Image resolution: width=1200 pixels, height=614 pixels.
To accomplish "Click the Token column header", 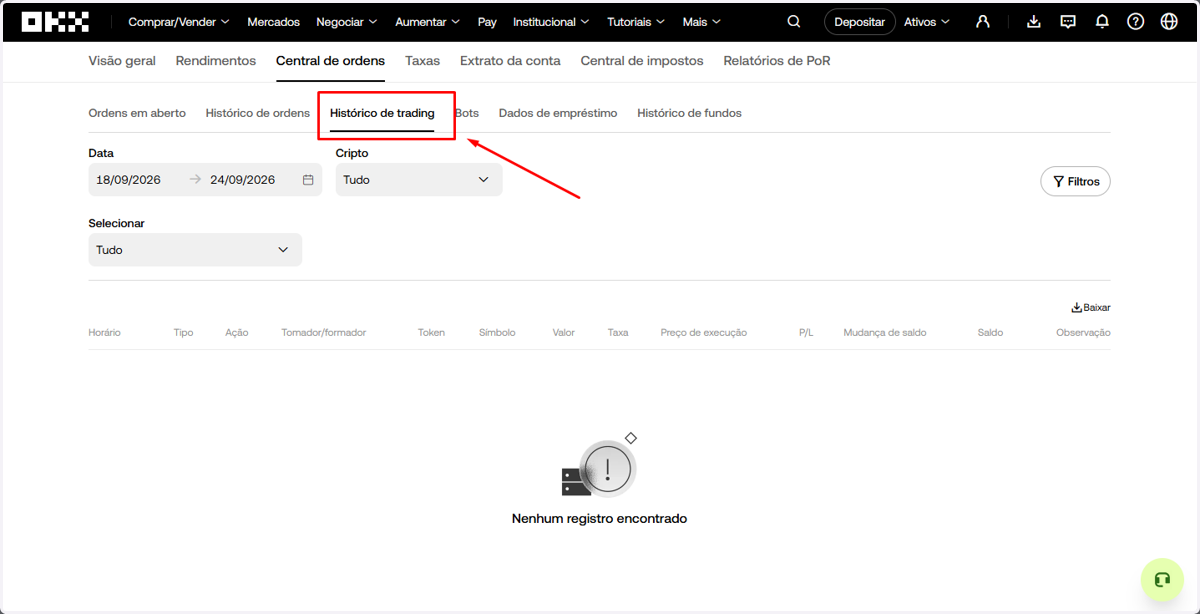I will point(431,332).
